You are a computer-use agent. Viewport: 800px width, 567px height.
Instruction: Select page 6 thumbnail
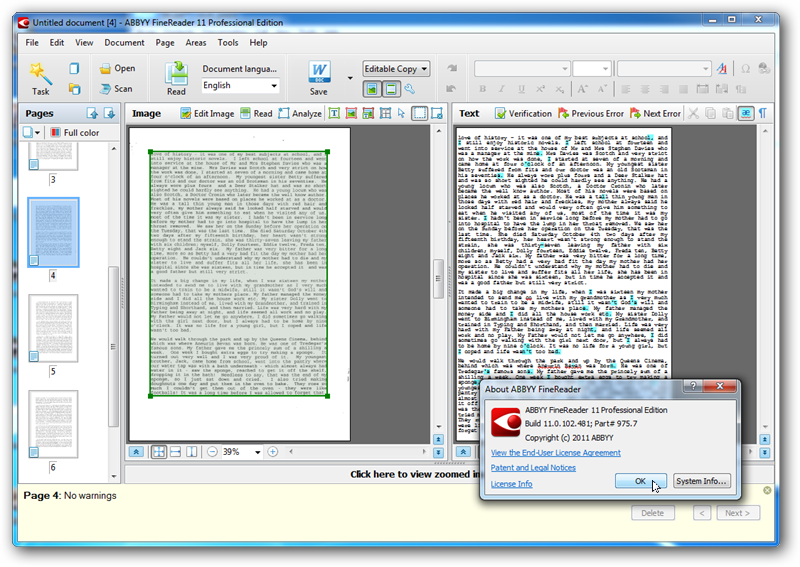(53, 424)
